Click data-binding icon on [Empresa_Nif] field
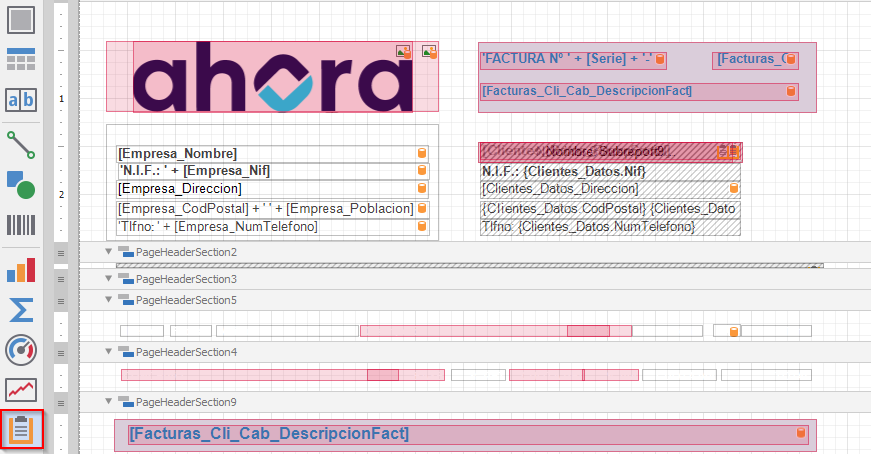The width and height of the screenshot is (871, 454). point(422,171)
